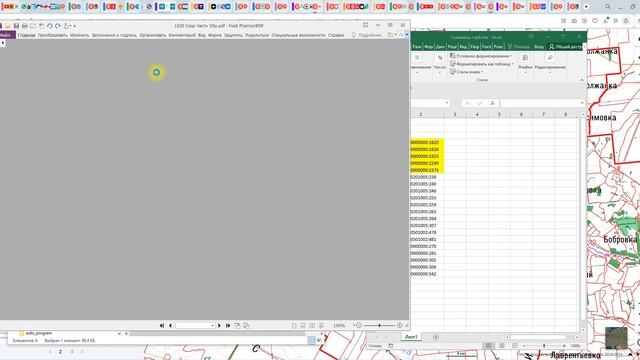The image size is (640, 360).
Task: Select facing pages view icon in Foxit
Action: pos(312,326)
